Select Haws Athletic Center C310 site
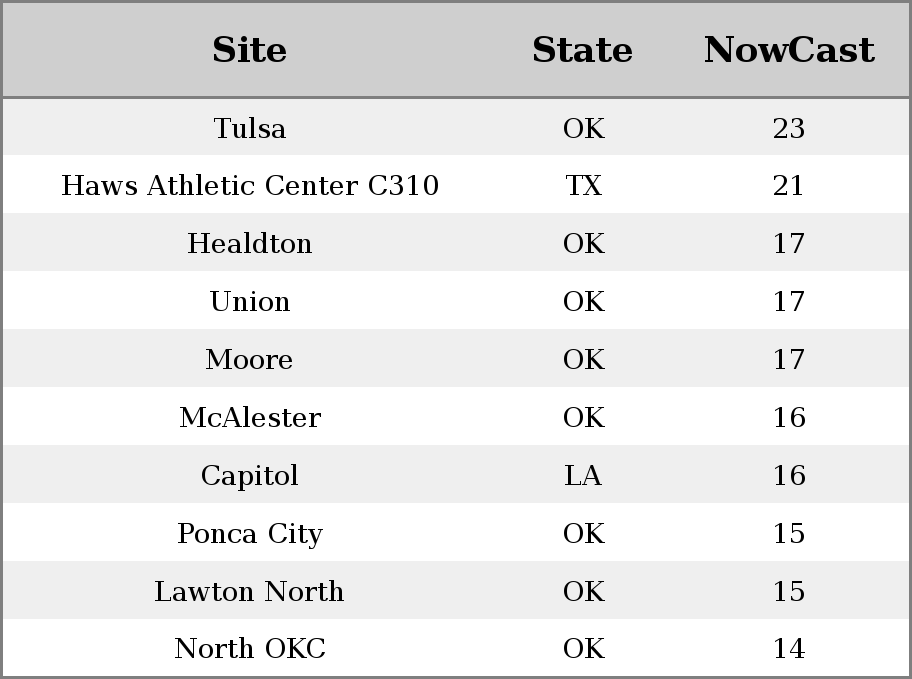The height and width of the screenshot is (679, 912). pos(250,185)
